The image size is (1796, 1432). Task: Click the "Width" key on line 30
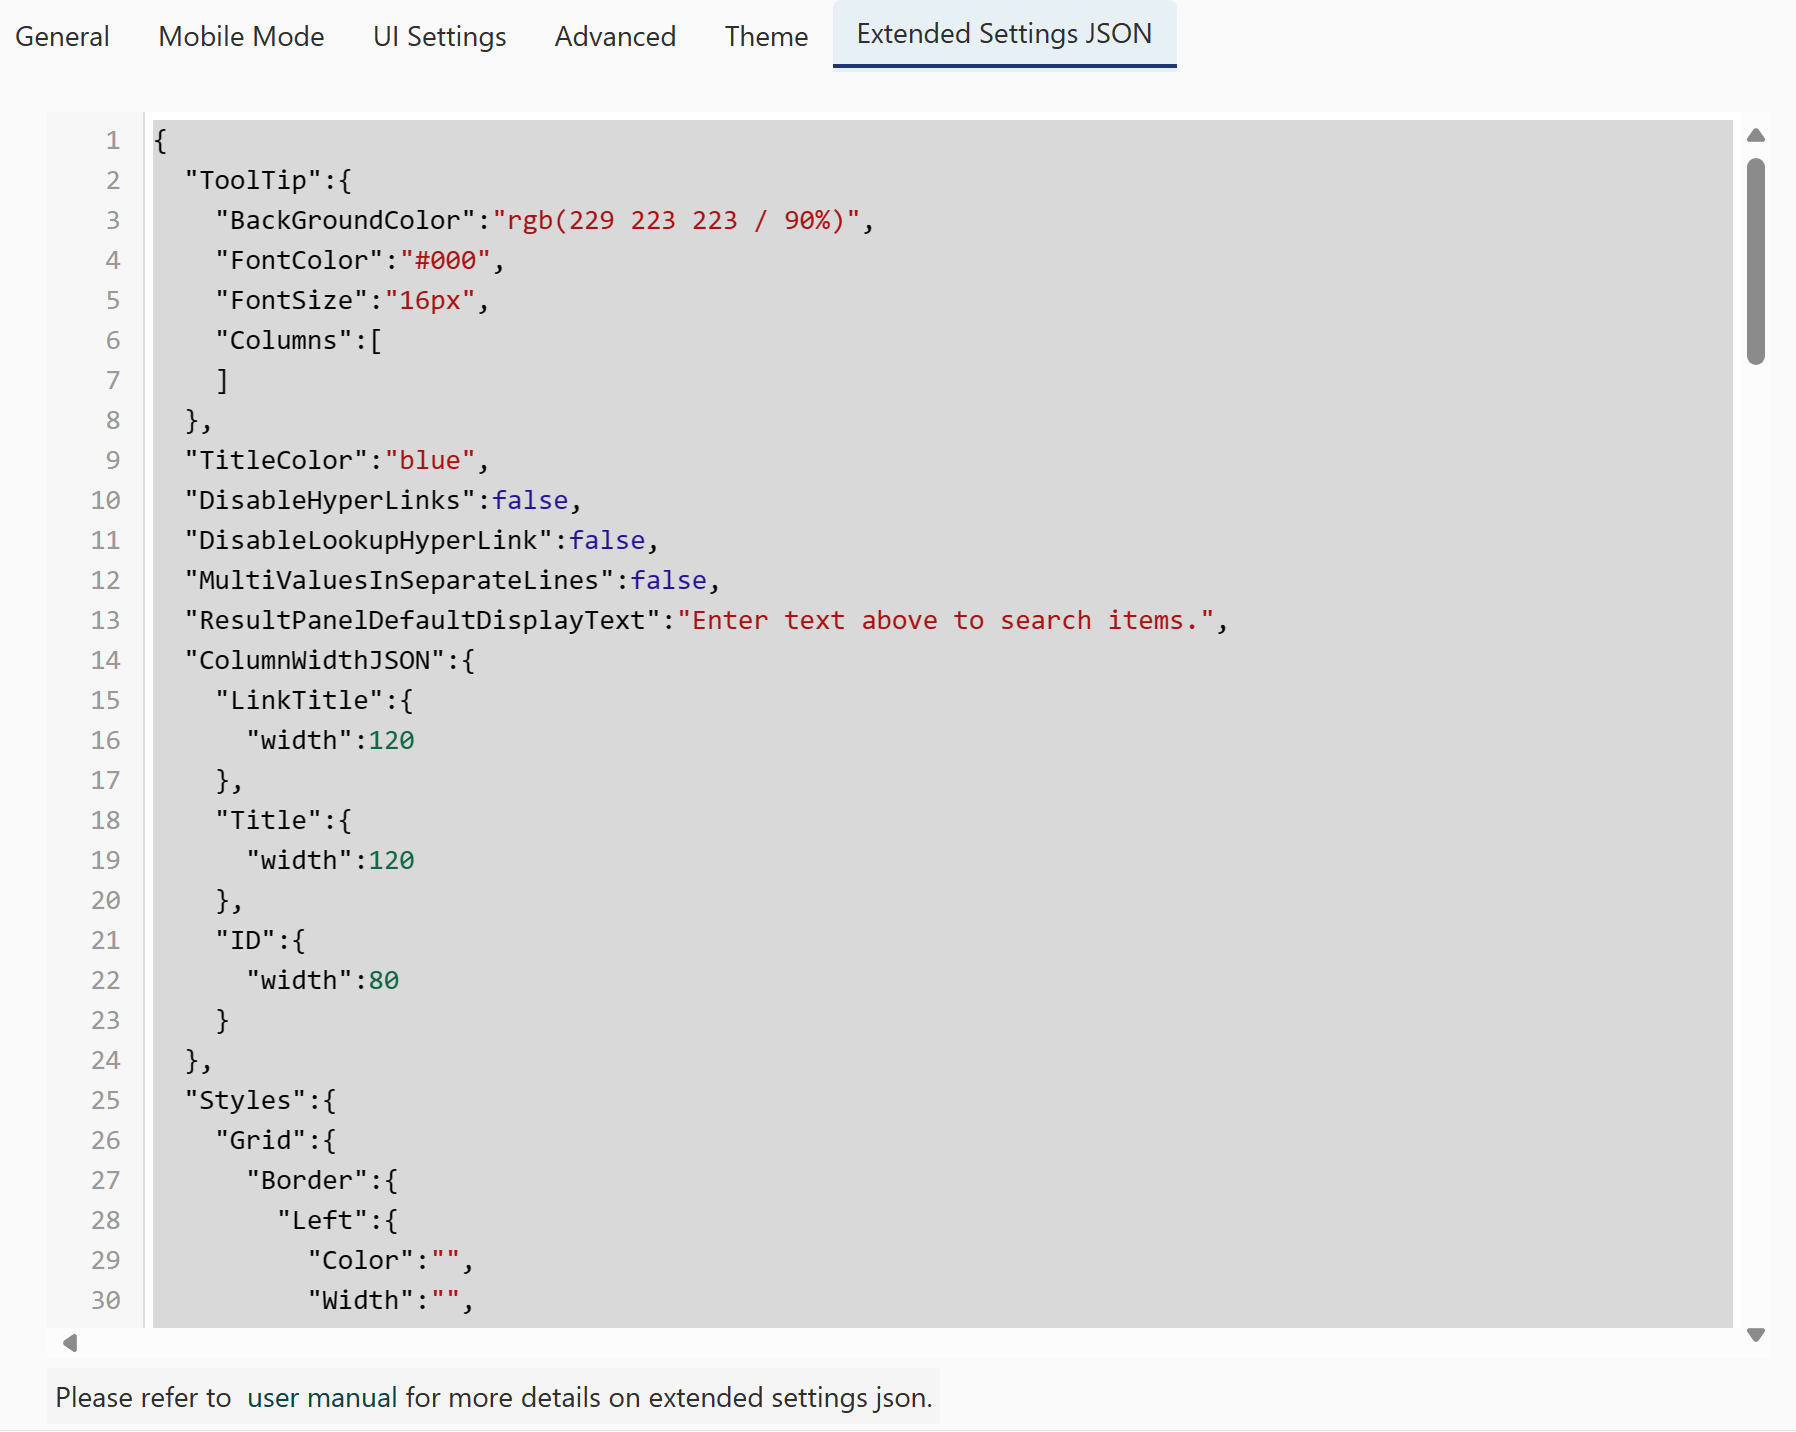[361, 1300]
